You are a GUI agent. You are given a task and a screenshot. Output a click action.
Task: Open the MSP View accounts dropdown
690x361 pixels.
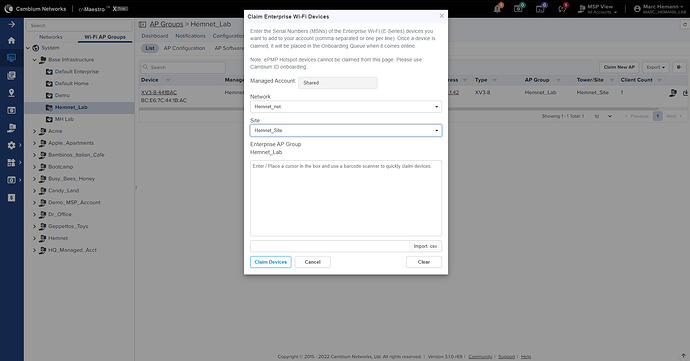[597, 9]
